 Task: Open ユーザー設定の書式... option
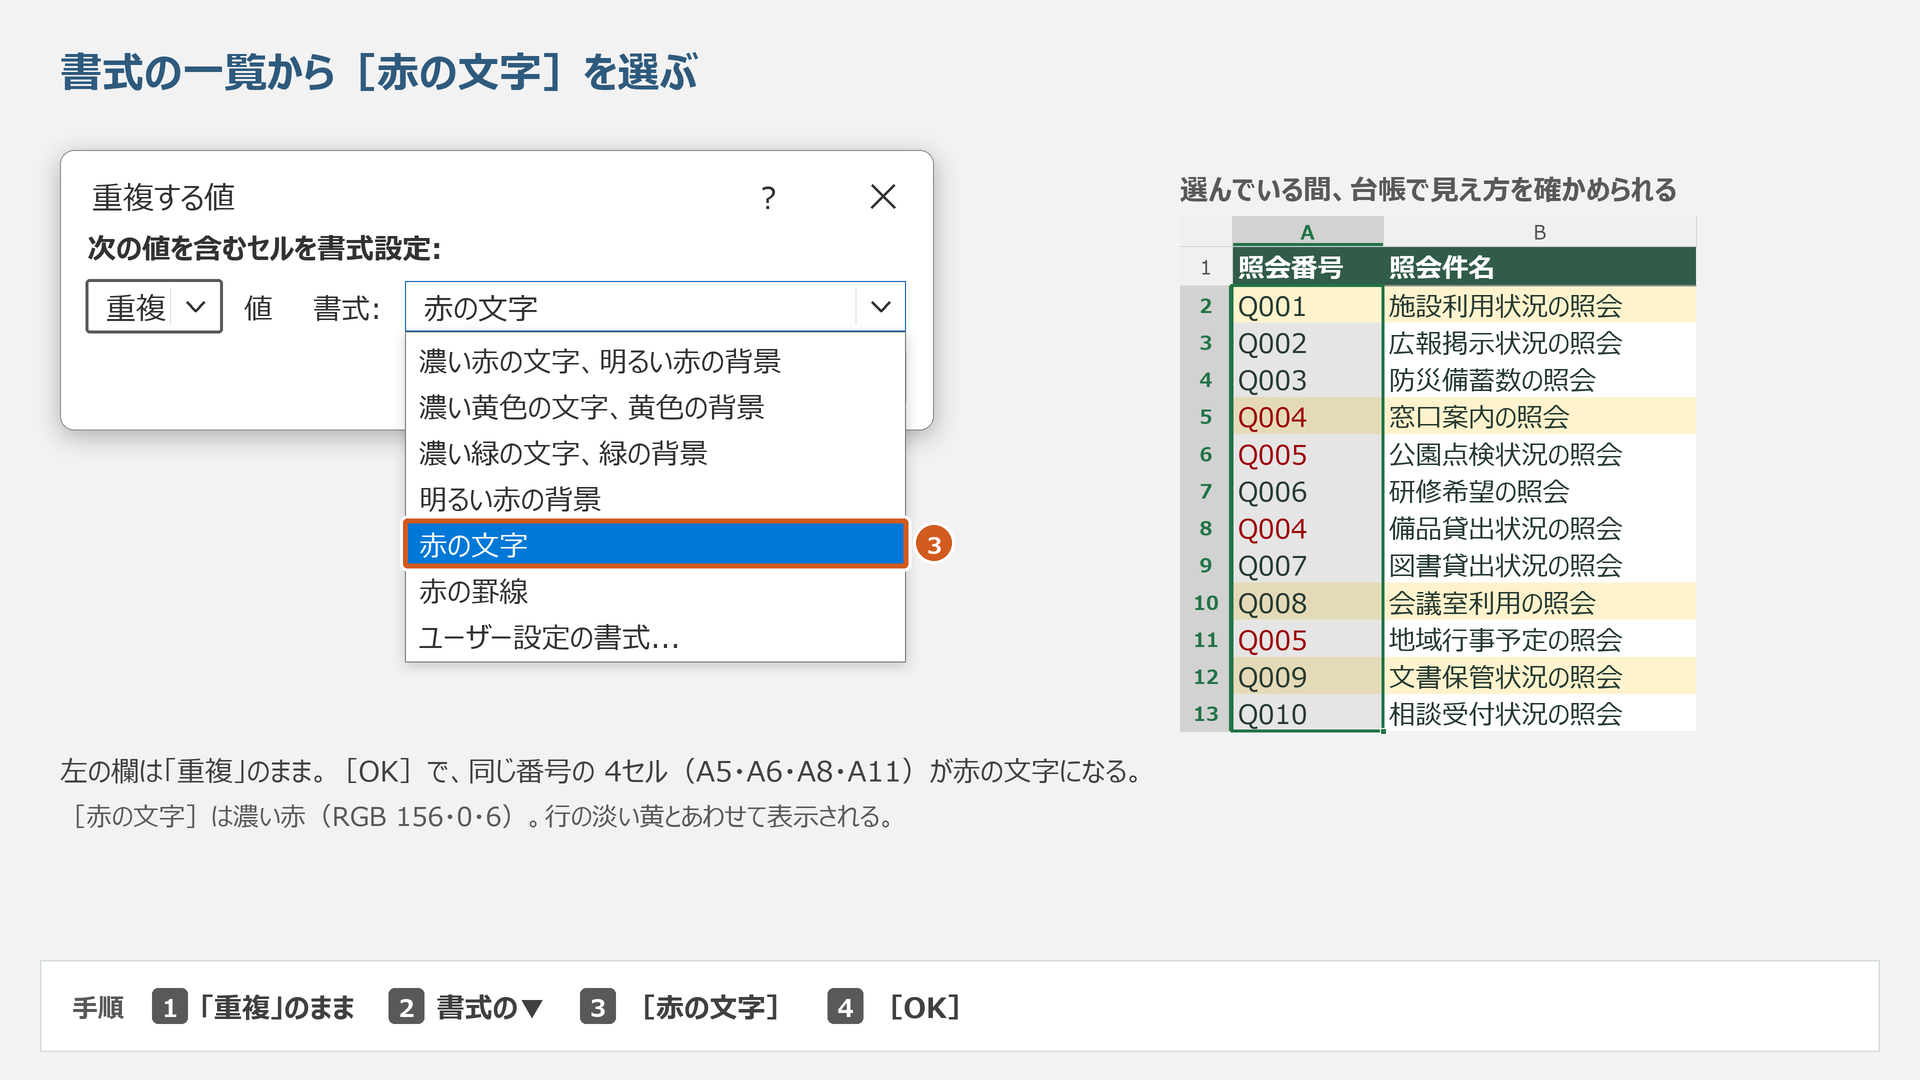pyautogui.click(x=655, y=637)
